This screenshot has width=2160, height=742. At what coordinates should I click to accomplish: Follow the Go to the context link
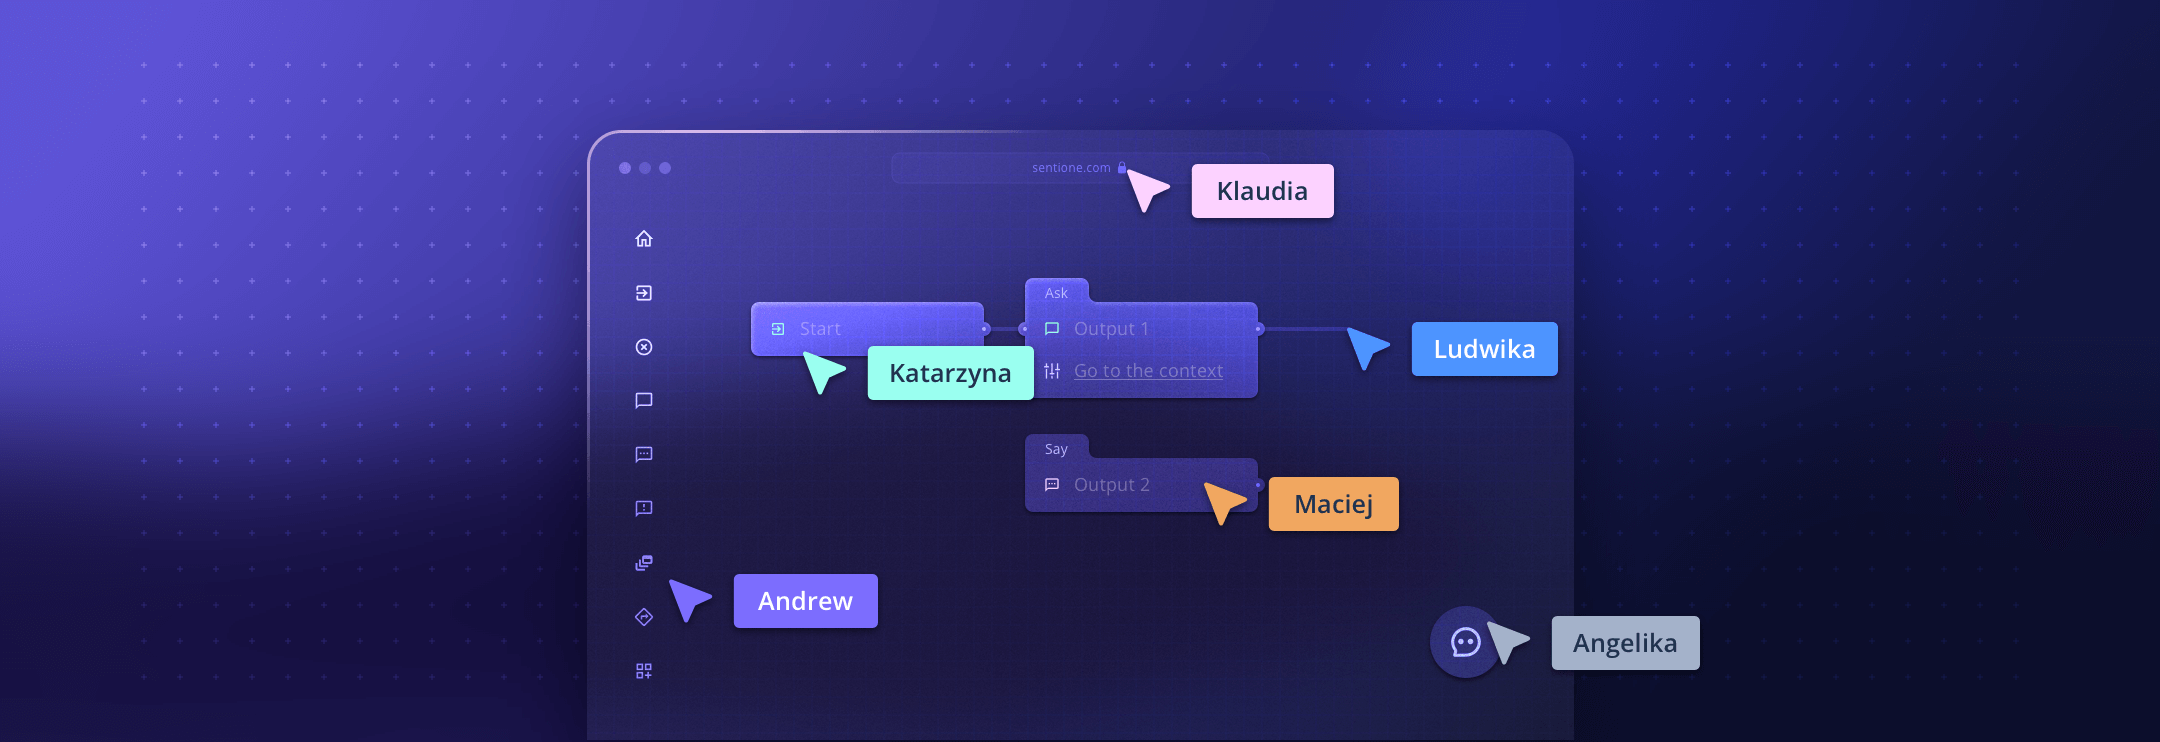(1148, 371)
